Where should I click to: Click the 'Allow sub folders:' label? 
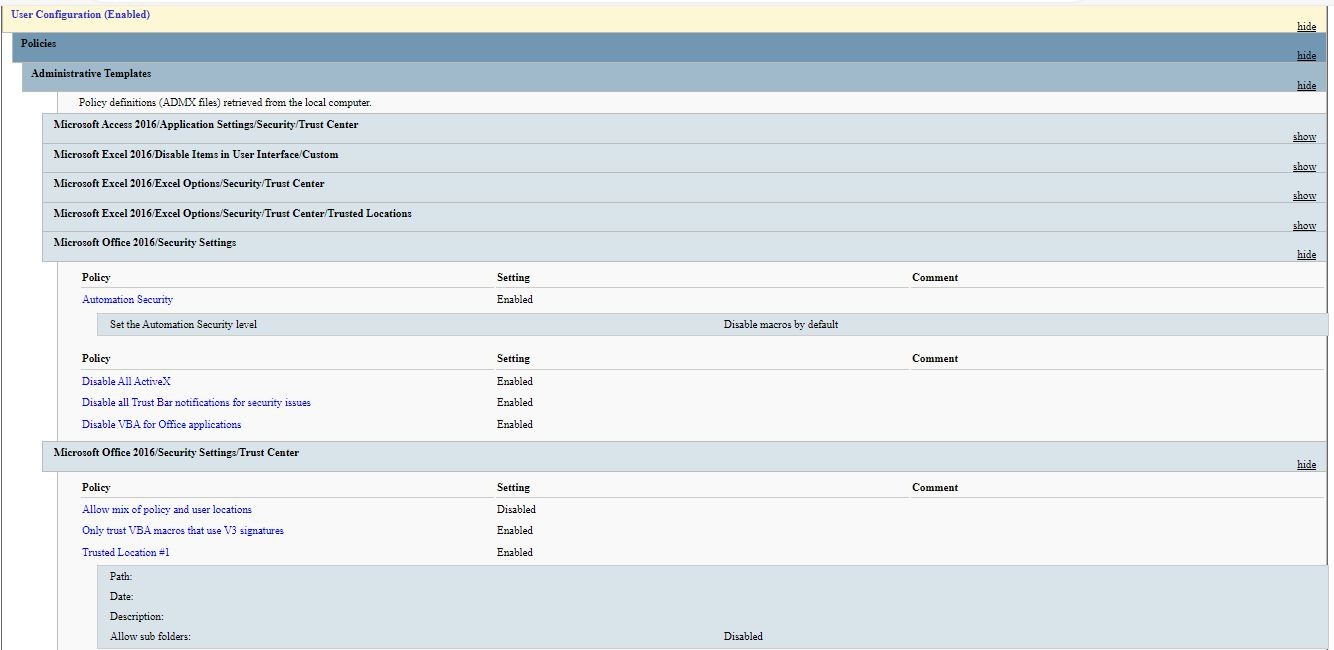150,637
